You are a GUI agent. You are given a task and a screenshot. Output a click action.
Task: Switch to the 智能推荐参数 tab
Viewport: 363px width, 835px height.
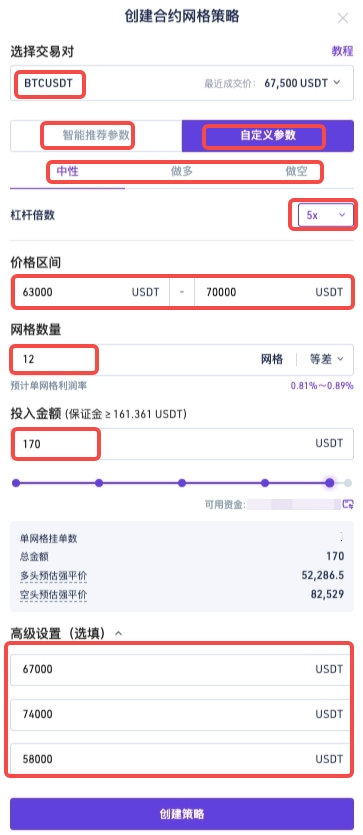(x=96, y=135)
